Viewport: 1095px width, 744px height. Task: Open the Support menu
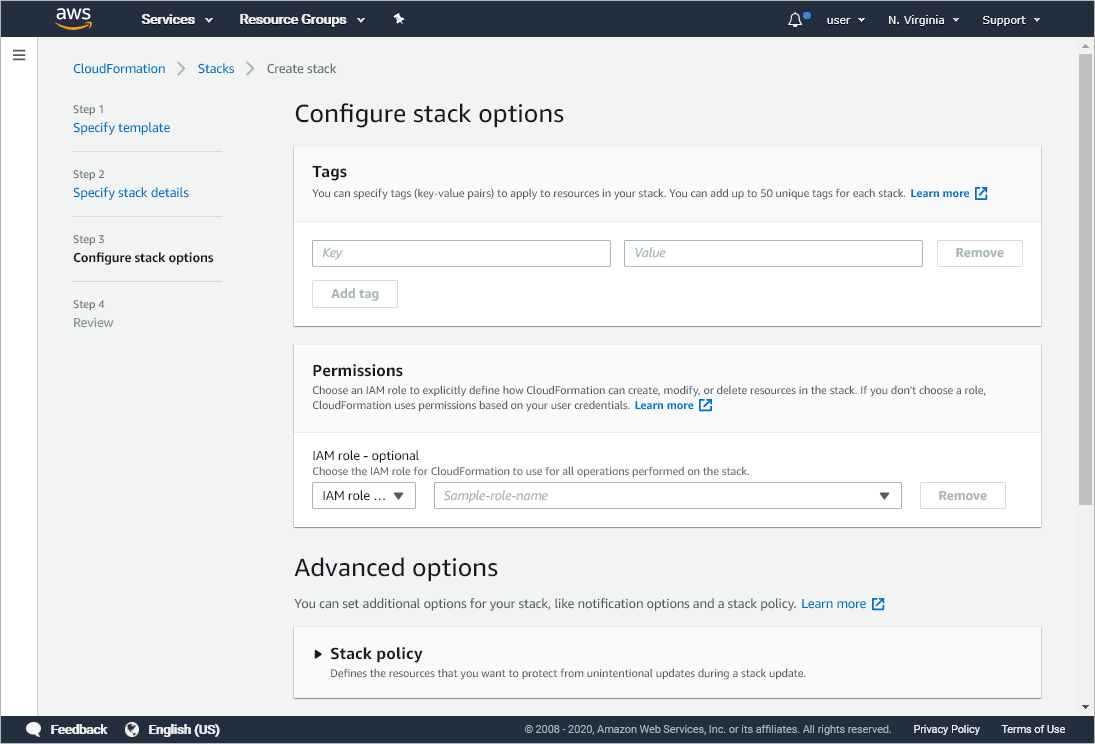click(1011, 20)
